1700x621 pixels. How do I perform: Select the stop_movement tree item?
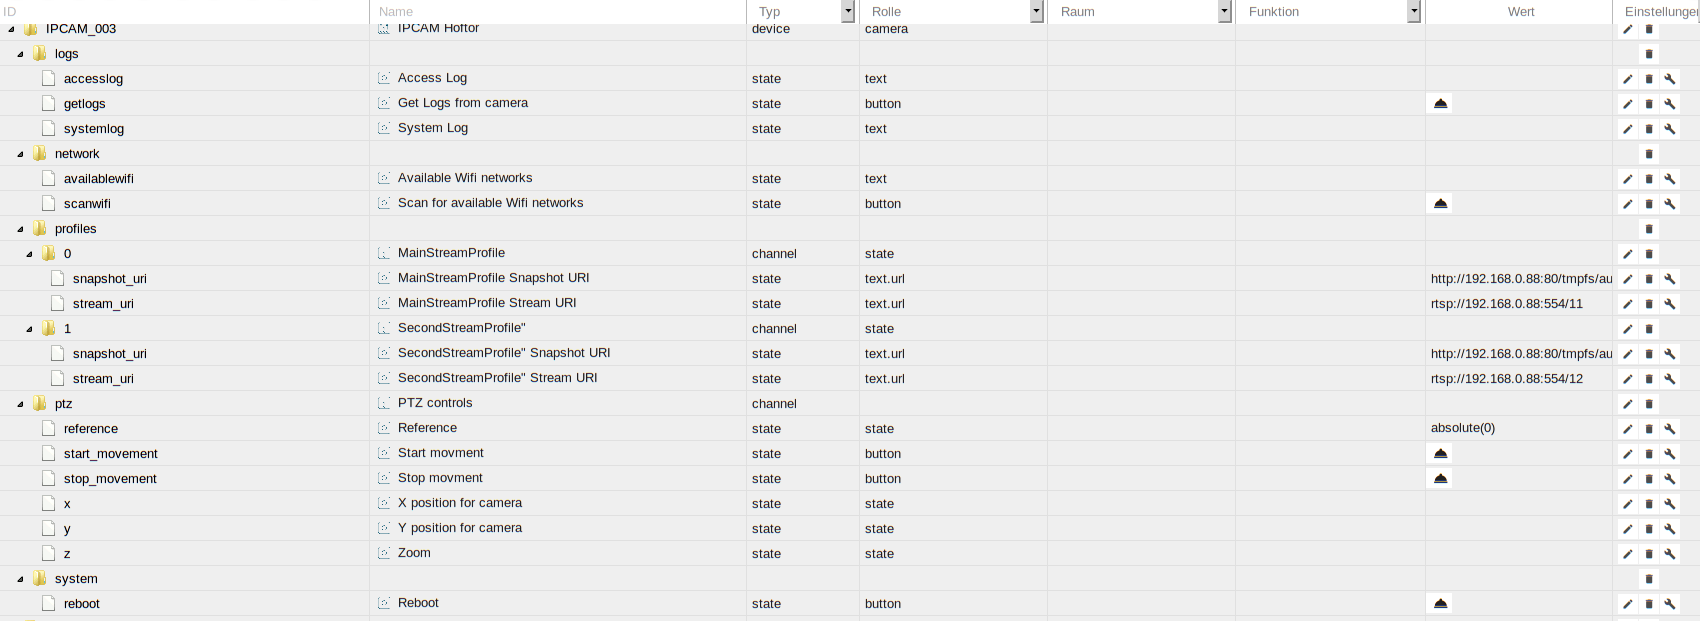[x=110, y=479]
